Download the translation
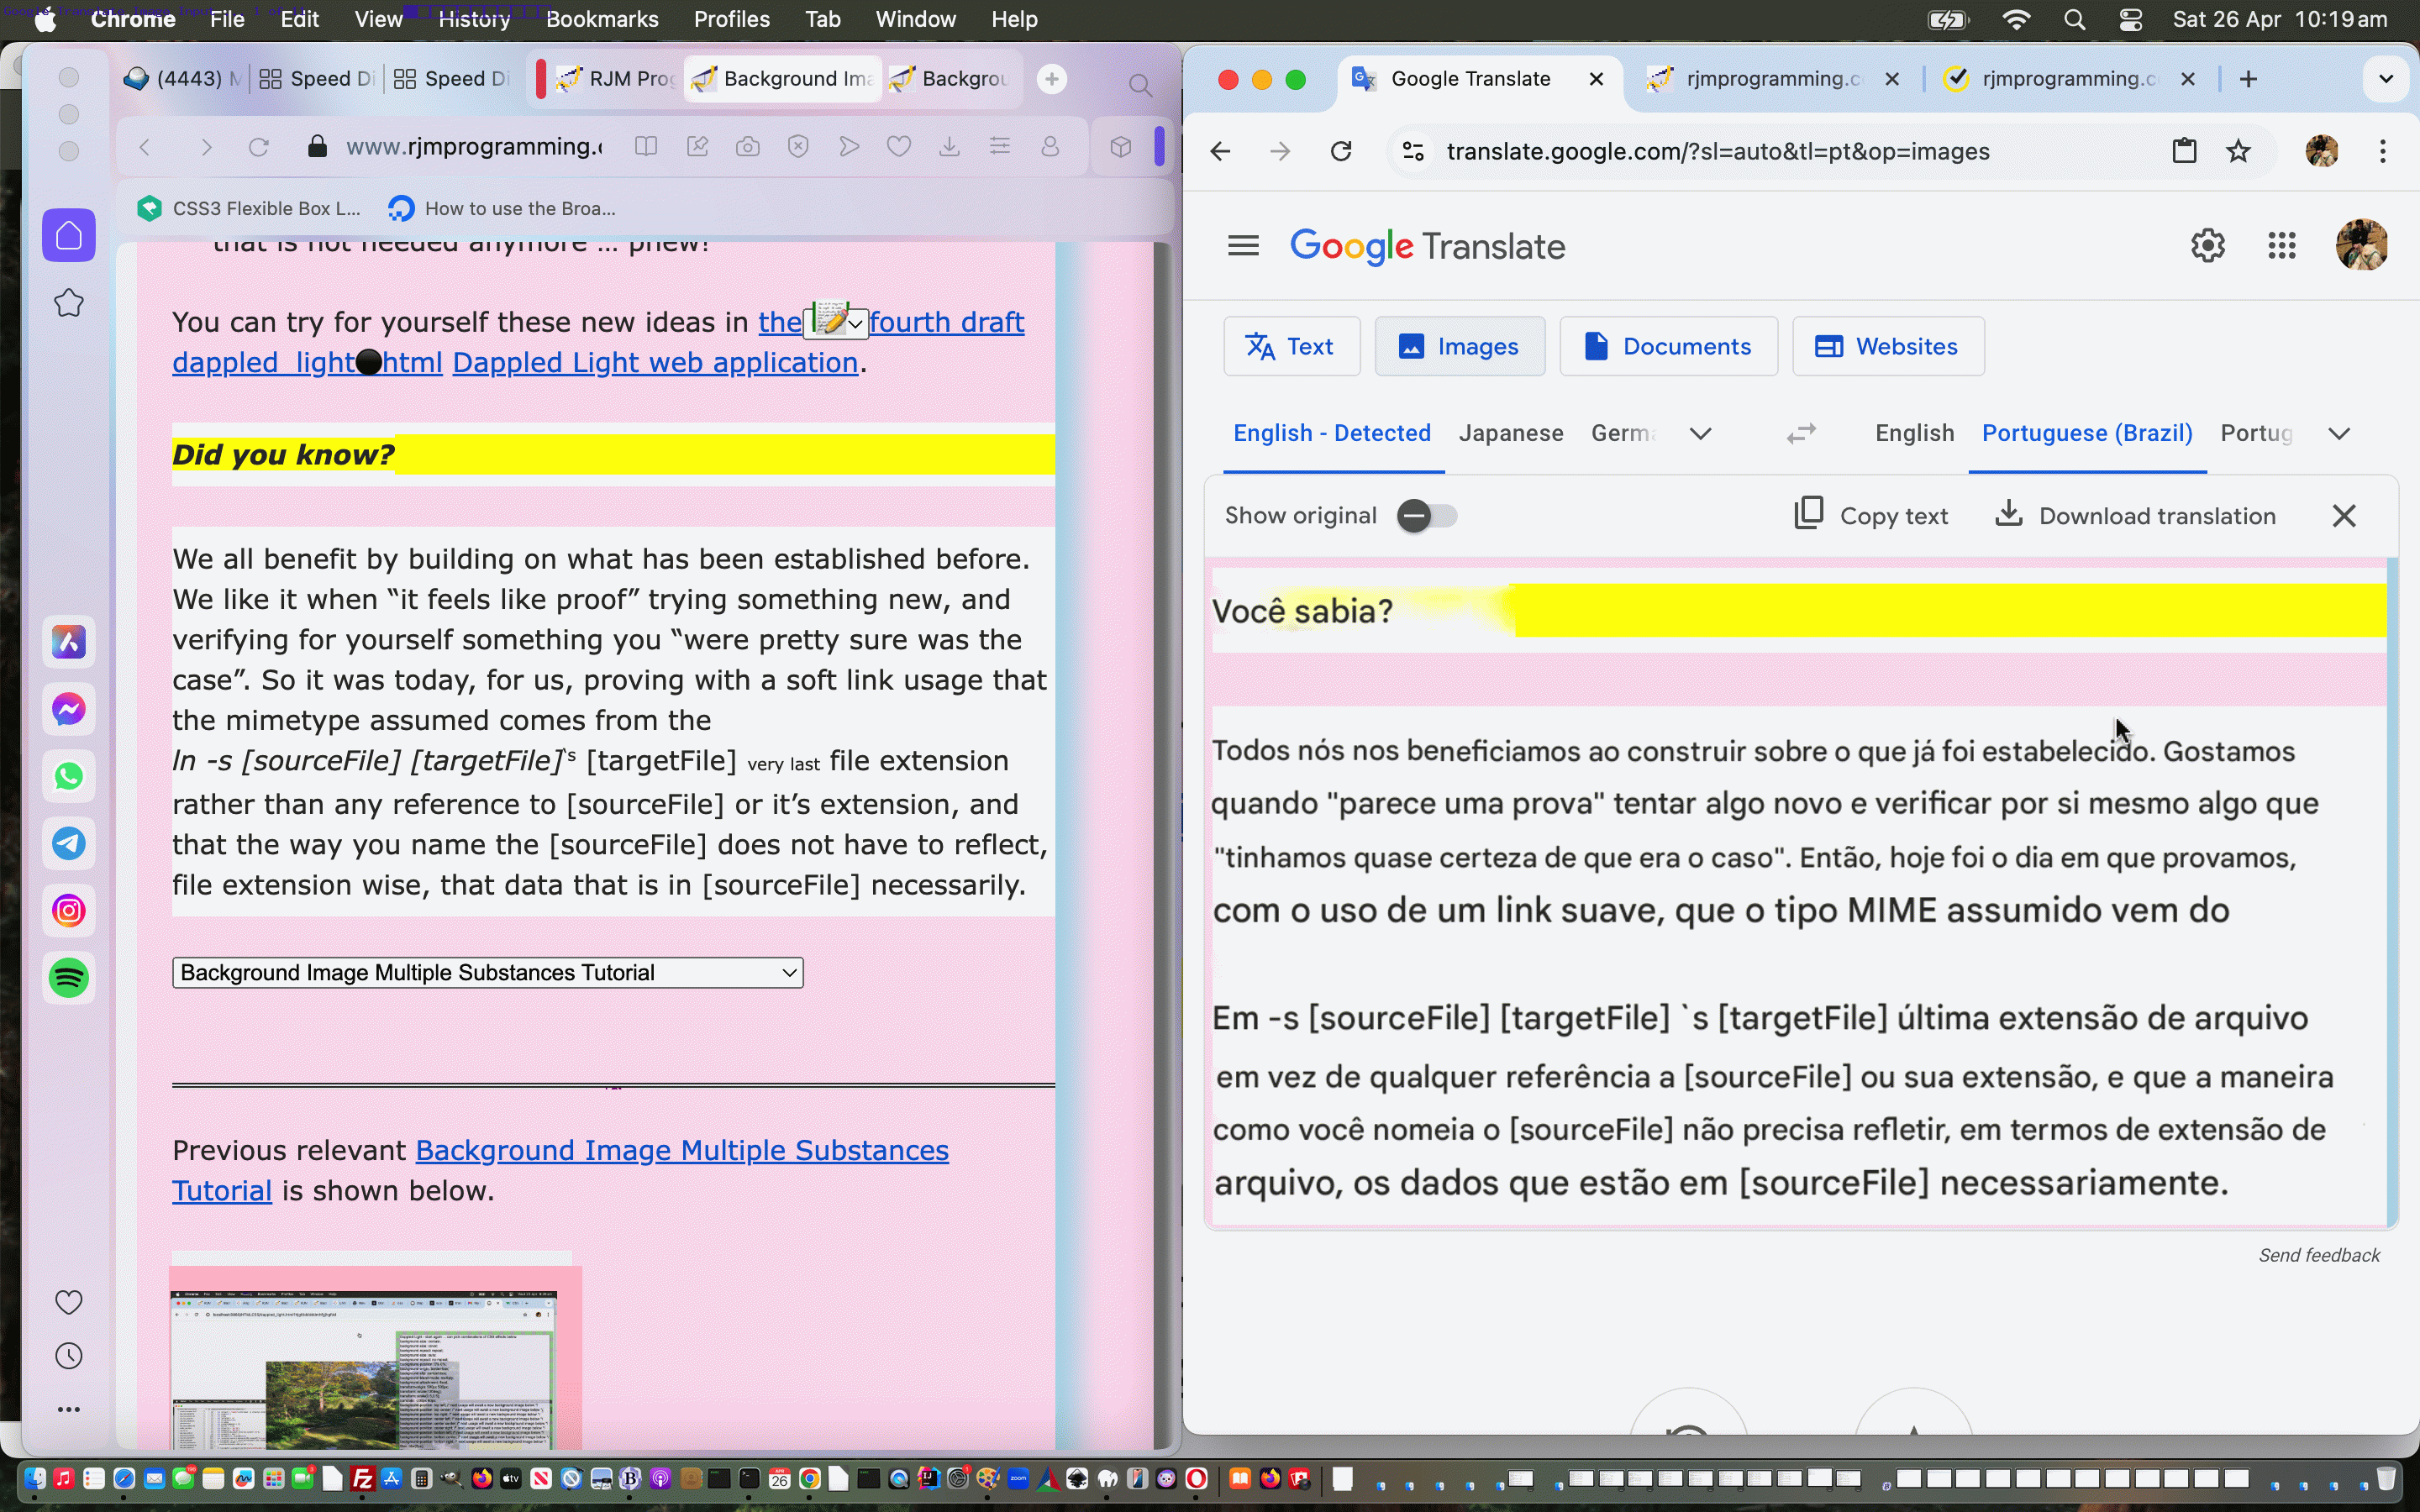The image size is (2420, 1512). tap(2135, 516)
